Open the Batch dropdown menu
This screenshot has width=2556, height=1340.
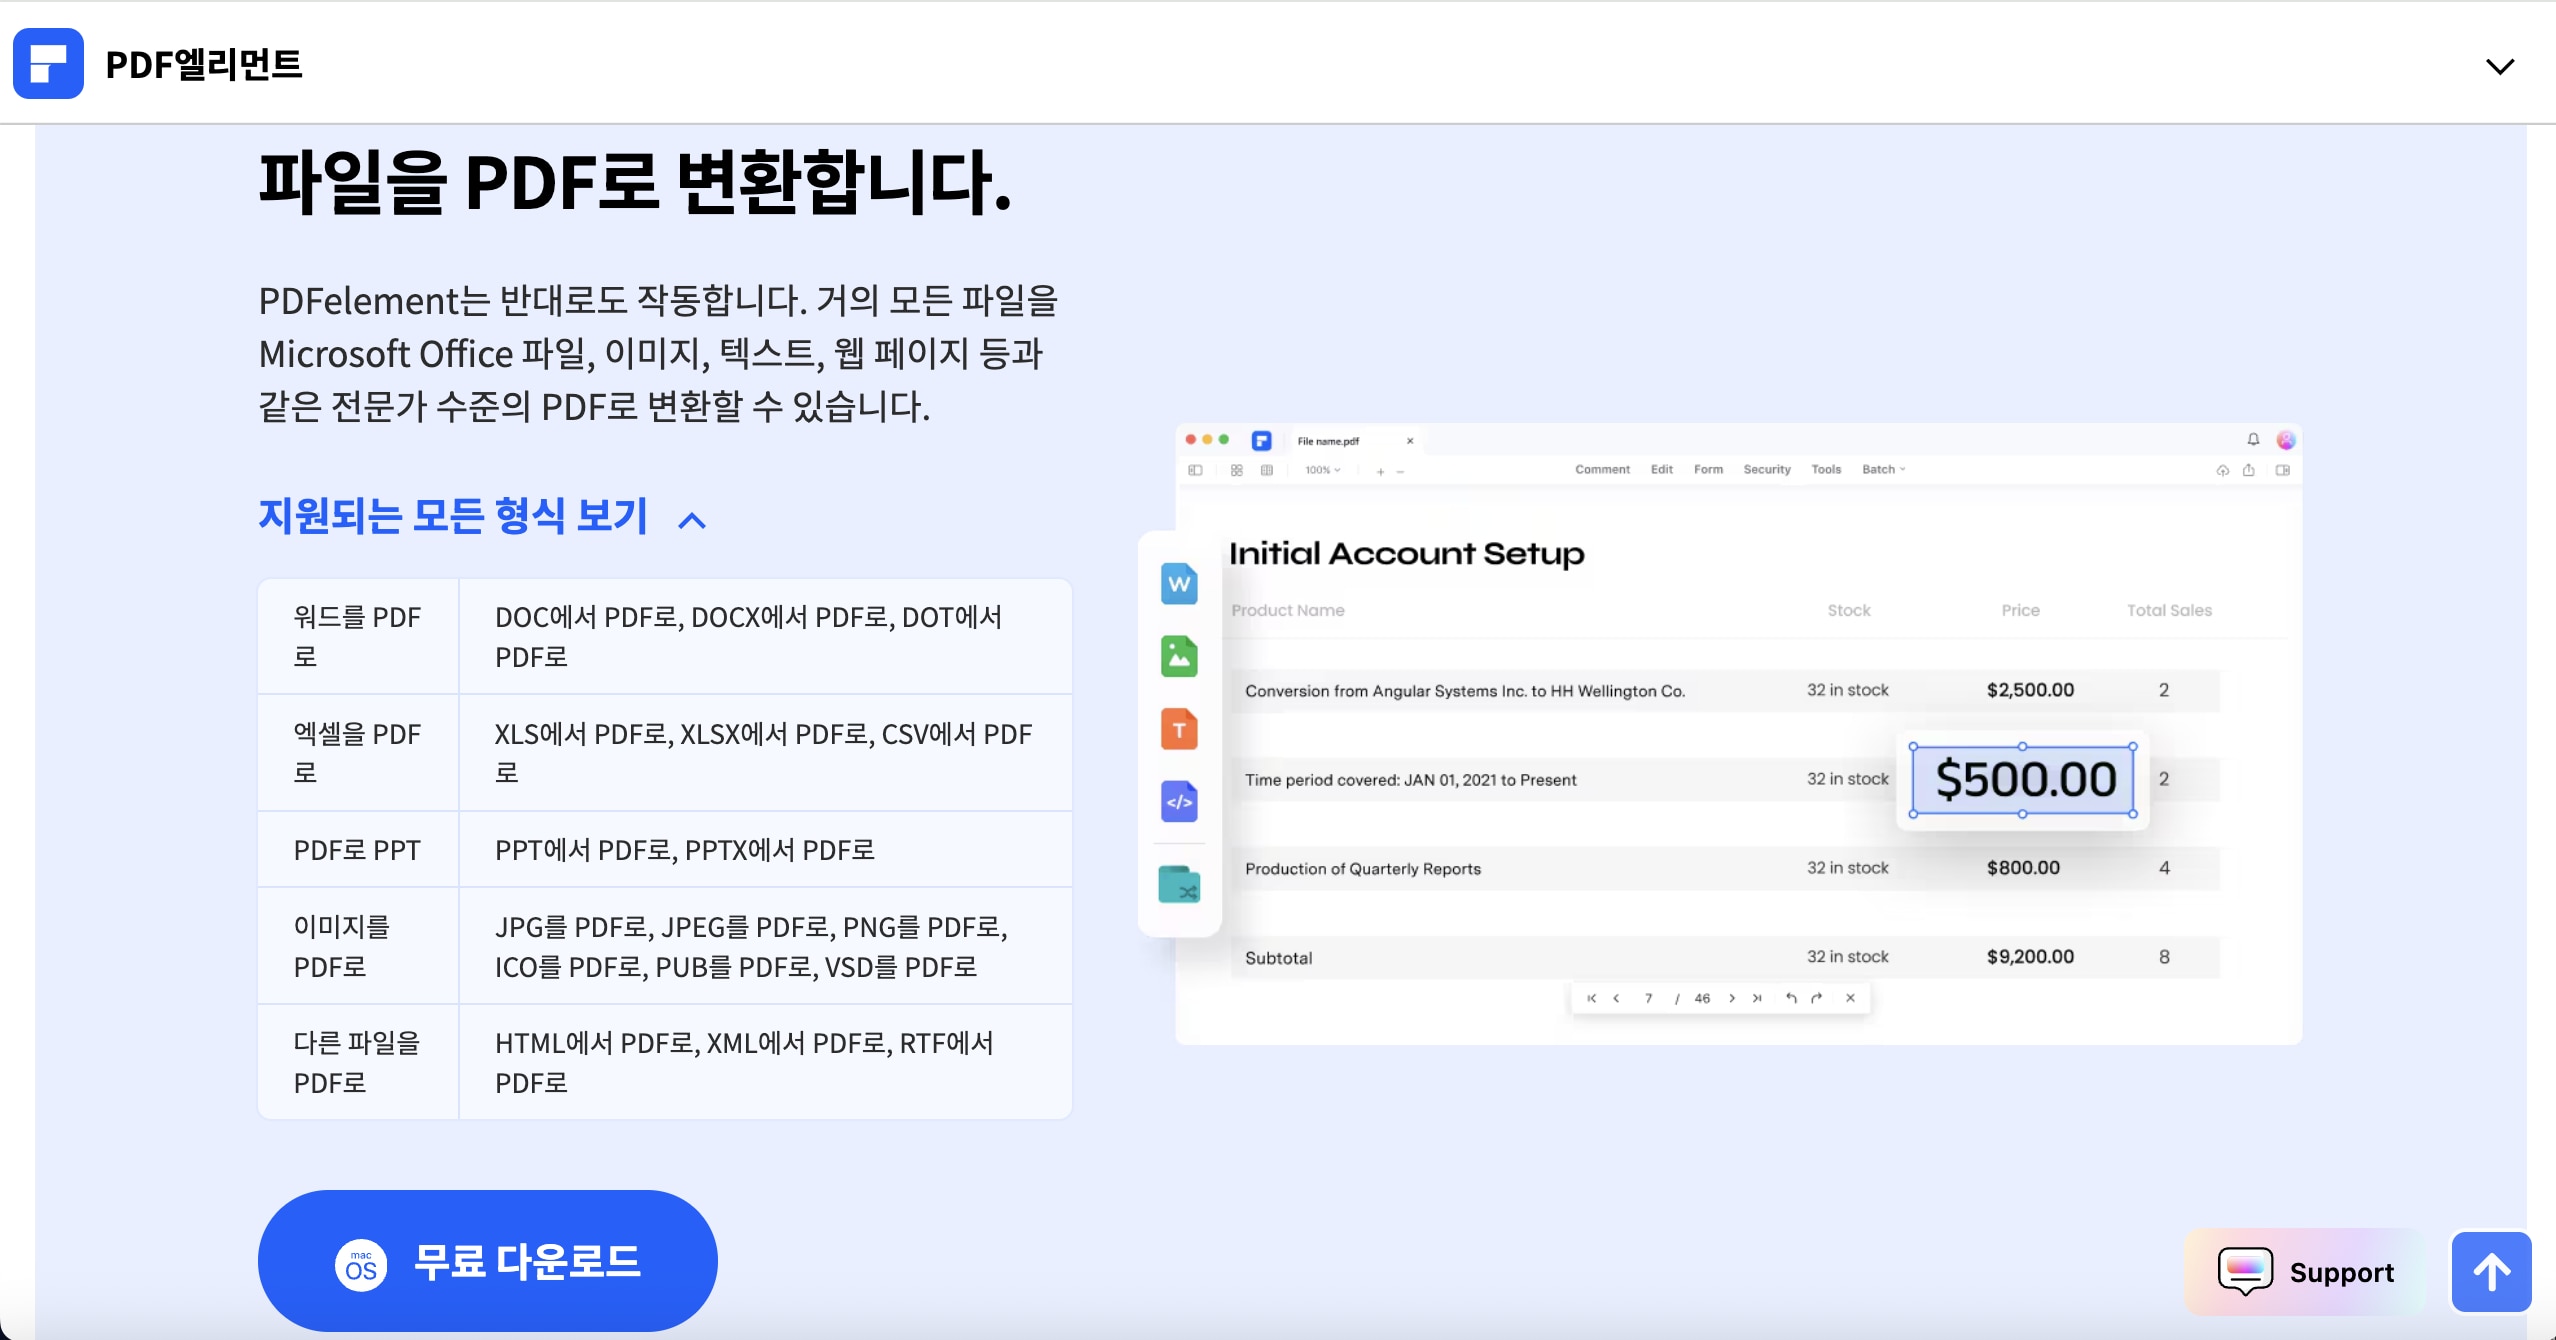1884,469
